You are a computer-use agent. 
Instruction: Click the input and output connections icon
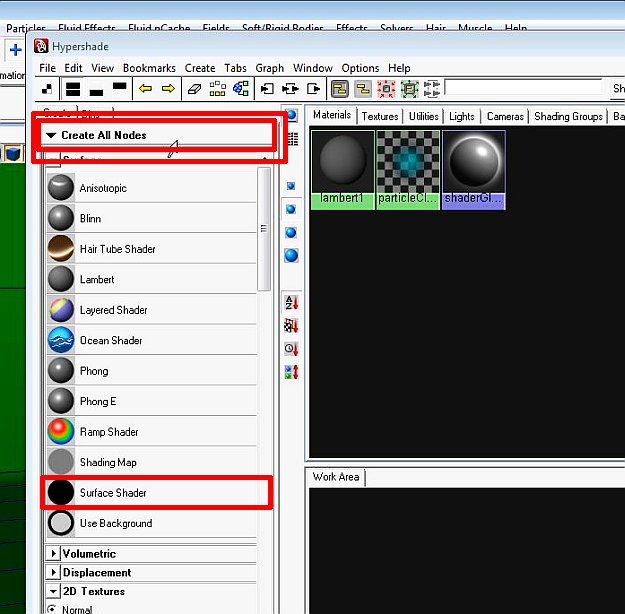pyautogui.click(x=290, y=89)
